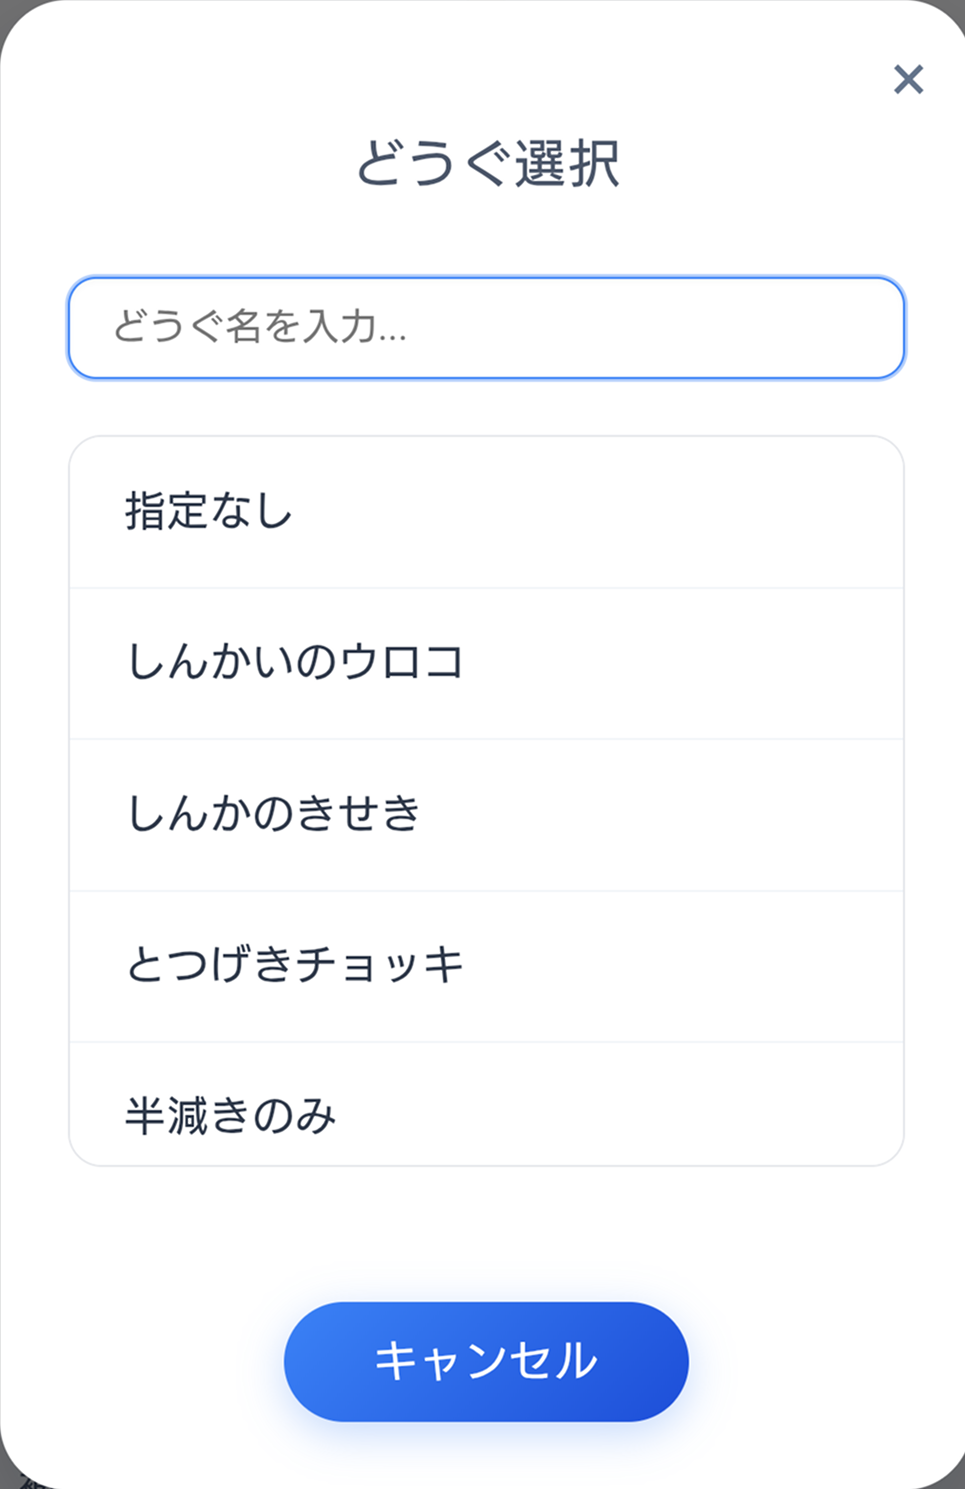Close the どうぐ選択 dialog with the X icon
The image size is (965, 1489).
click(908, 80)
